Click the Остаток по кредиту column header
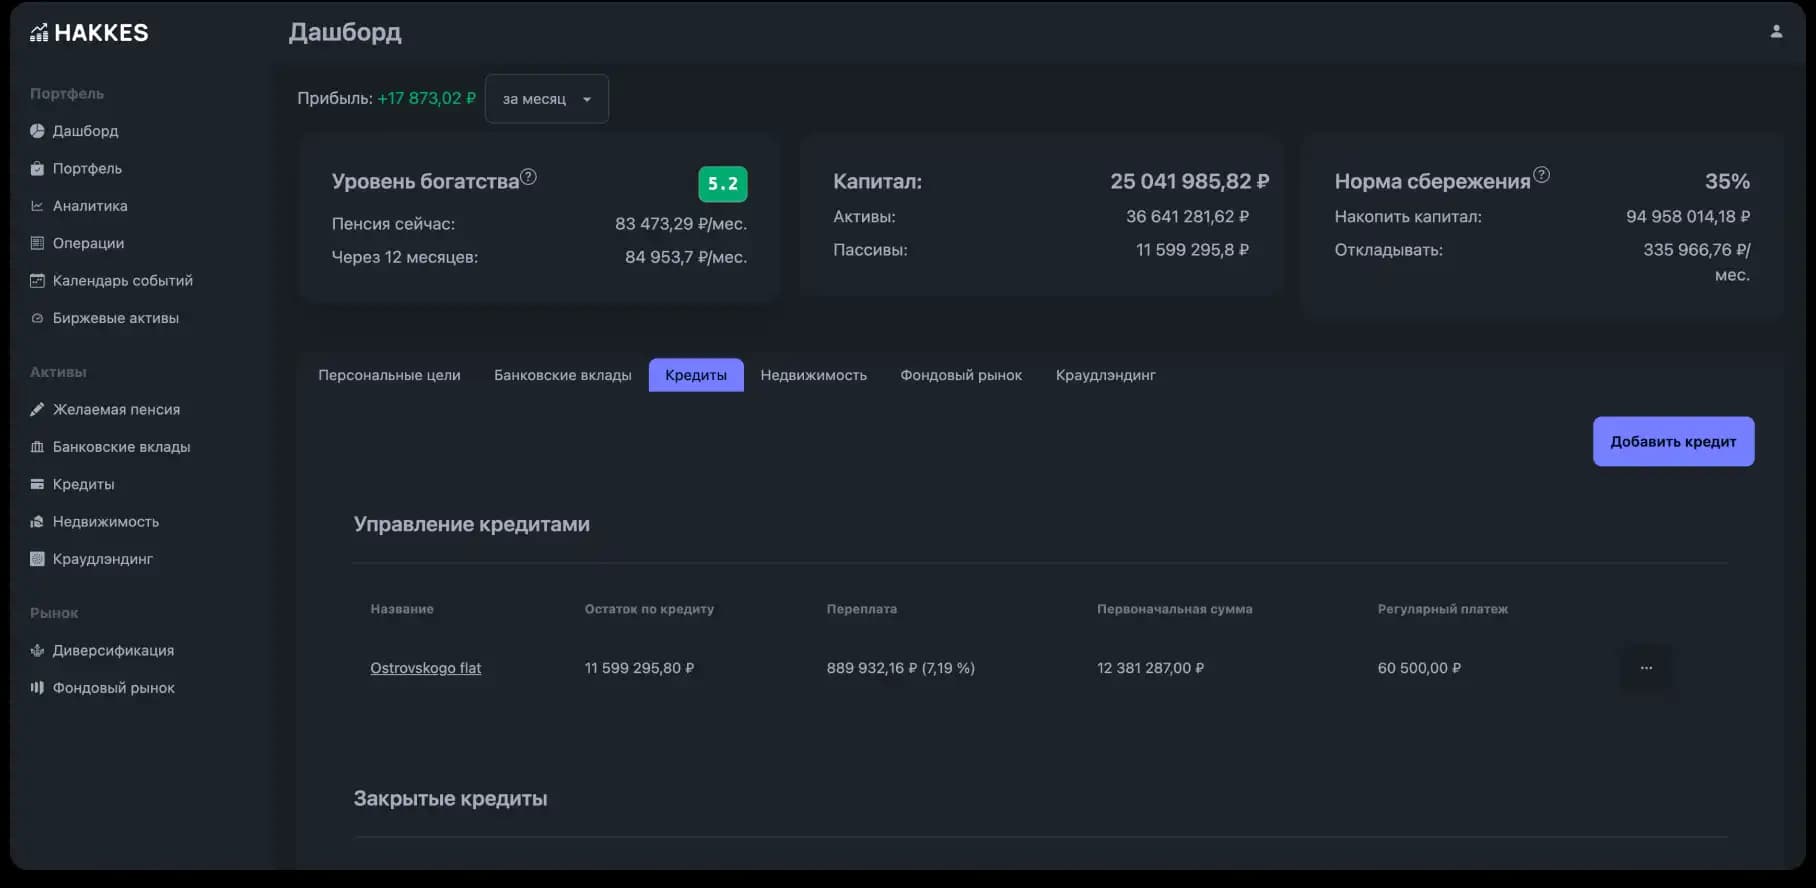Viewport: 1816px width, 888px height. pyautogui.click(x=649, y=609)
